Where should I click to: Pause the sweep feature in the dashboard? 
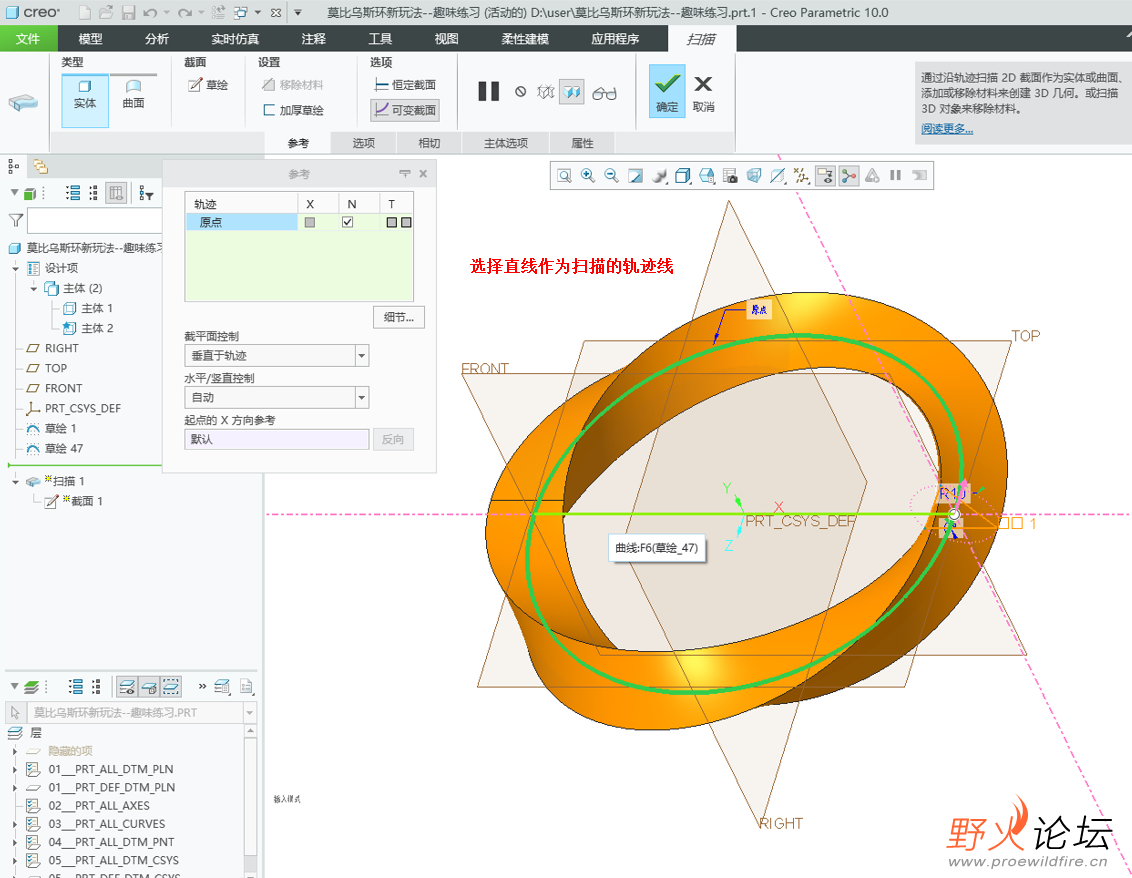[488, 92]
